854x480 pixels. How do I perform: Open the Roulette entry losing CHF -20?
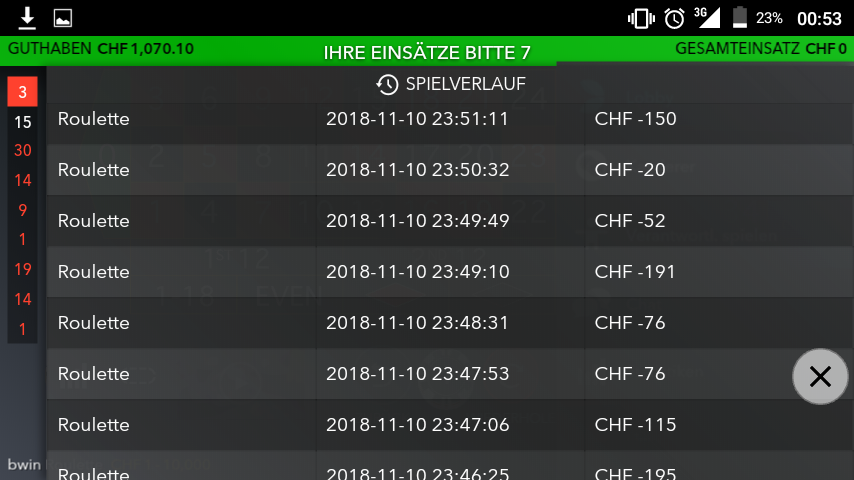450,170
